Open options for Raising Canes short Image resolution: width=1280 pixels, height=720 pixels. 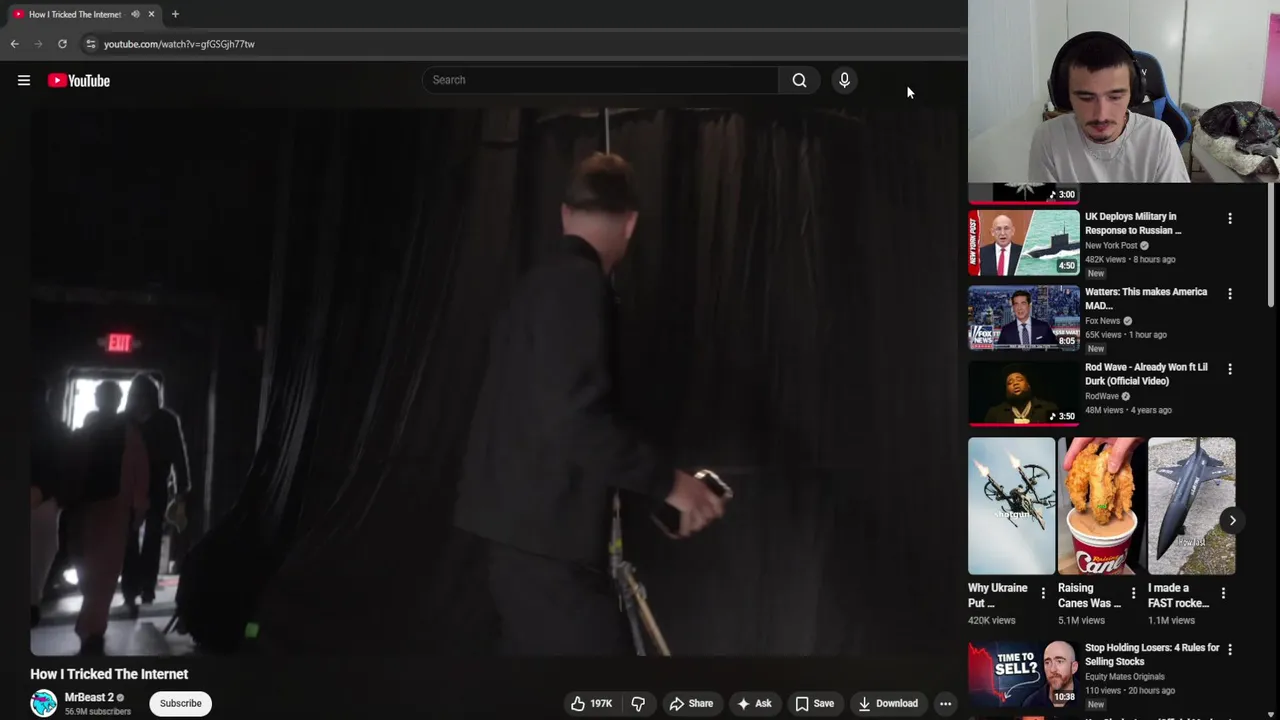coord(1133,593)
